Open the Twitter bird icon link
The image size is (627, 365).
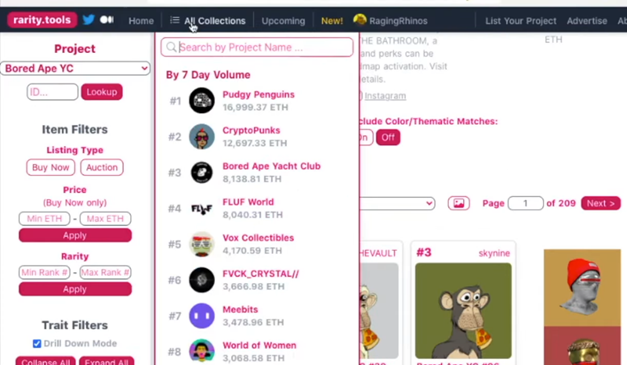point(88,20)
